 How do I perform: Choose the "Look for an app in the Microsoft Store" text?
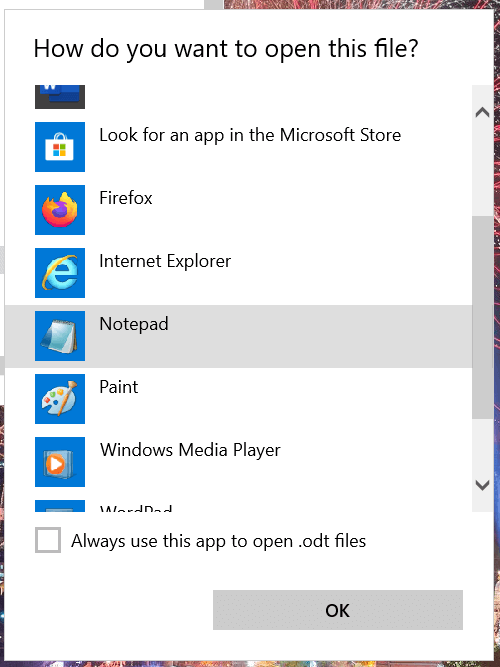250,135
